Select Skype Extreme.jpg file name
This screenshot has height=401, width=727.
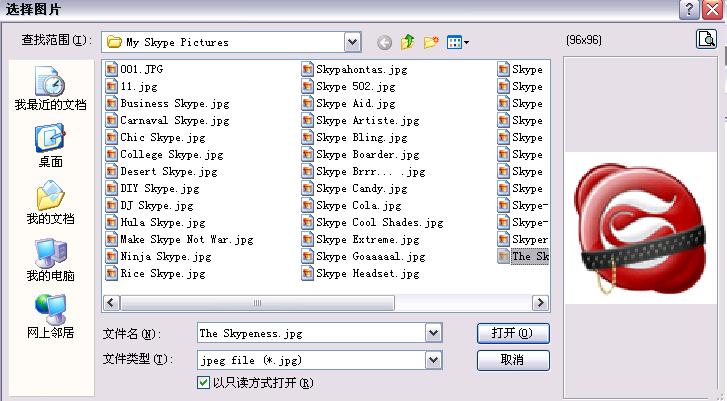(368, 240)
